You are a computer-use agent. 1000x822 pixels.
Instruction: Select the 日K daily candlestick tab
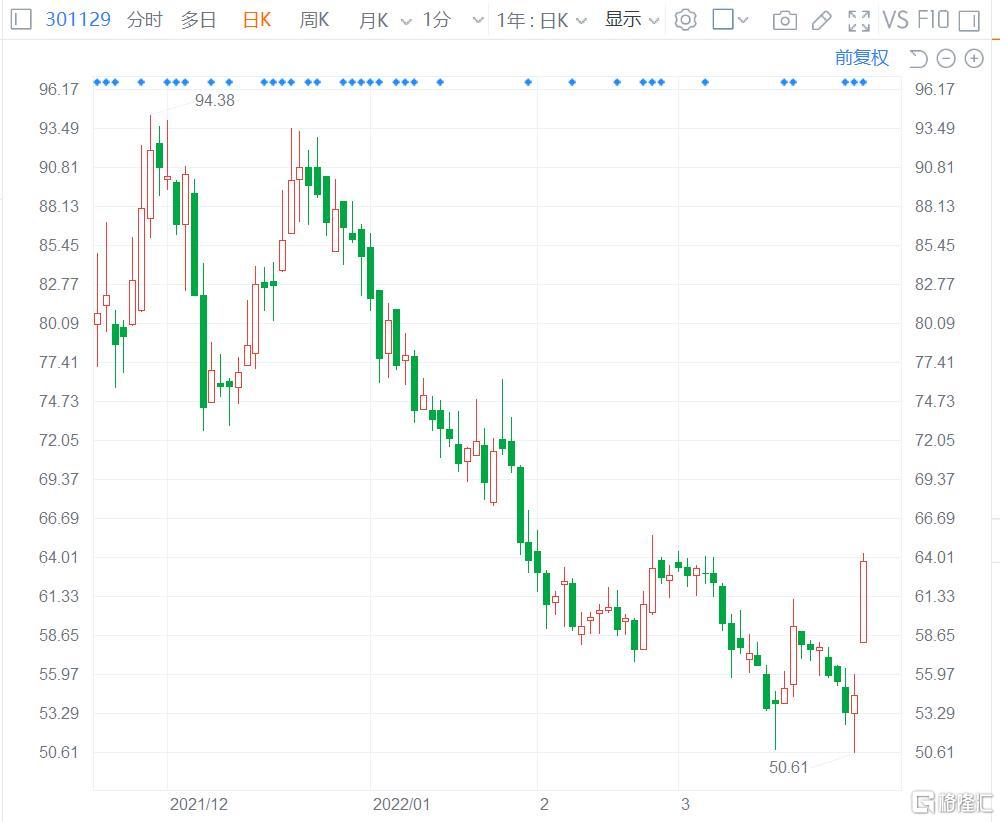point(257,20)
